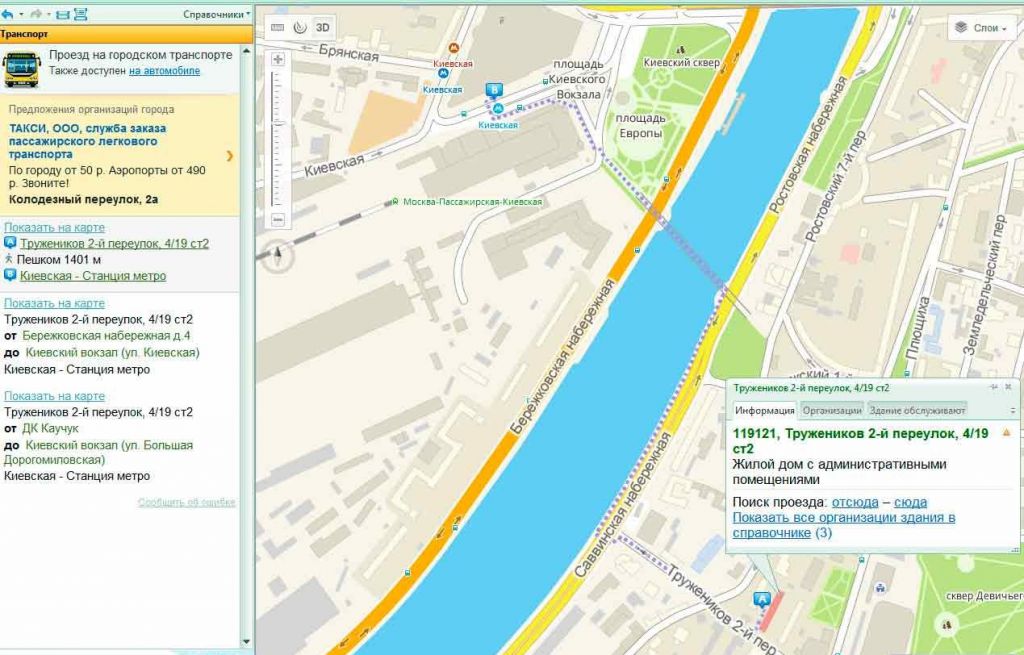Click the Транспорт panel header
1024x655 pixels.
[x=126, y=34]
